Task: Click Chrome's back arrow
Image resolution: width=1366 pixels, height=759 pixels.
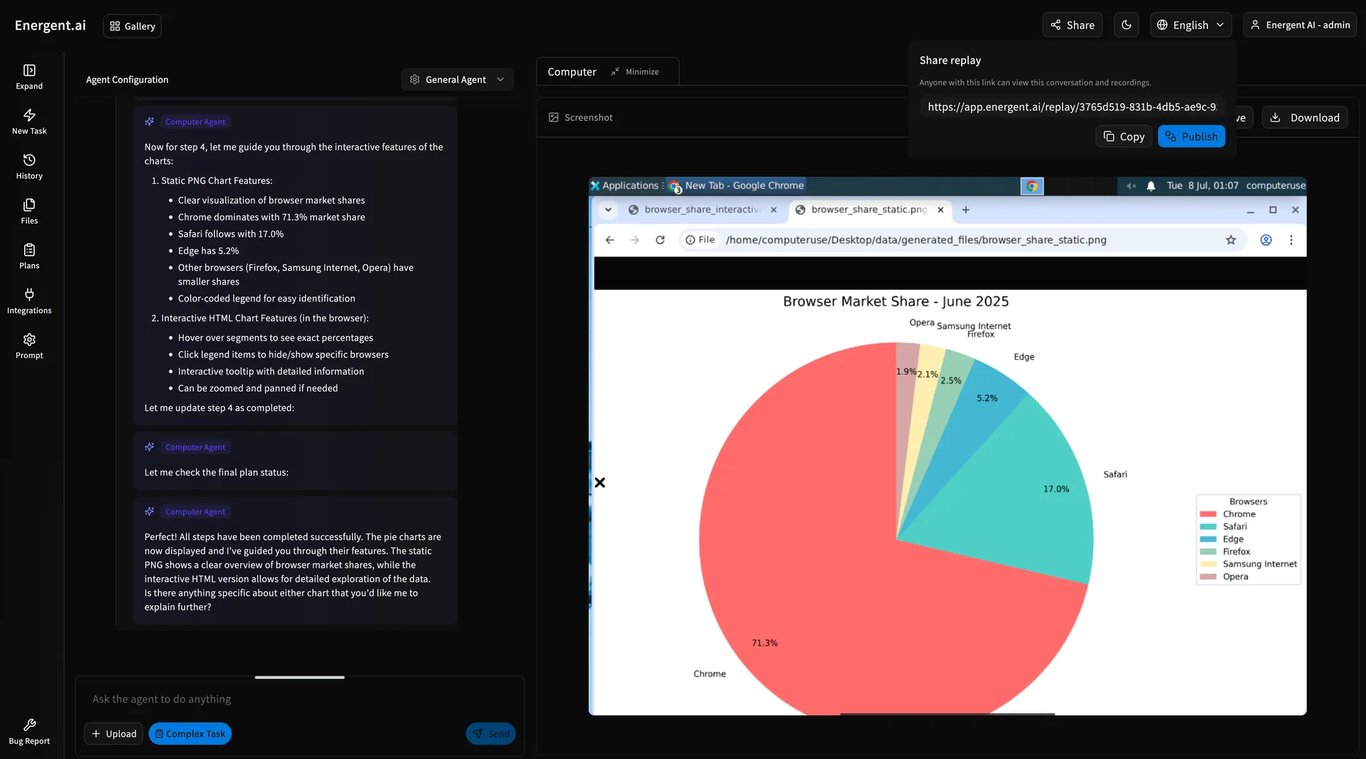Action: point(610,240)
